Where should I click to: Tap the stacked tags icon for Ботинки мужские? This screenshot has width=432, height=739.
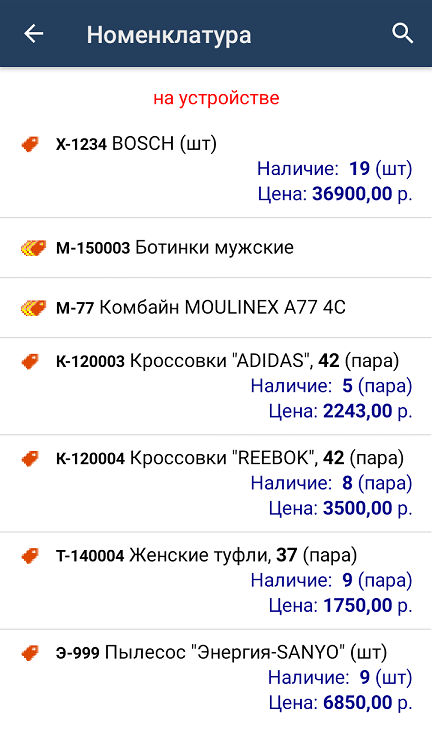coord(33,248)
